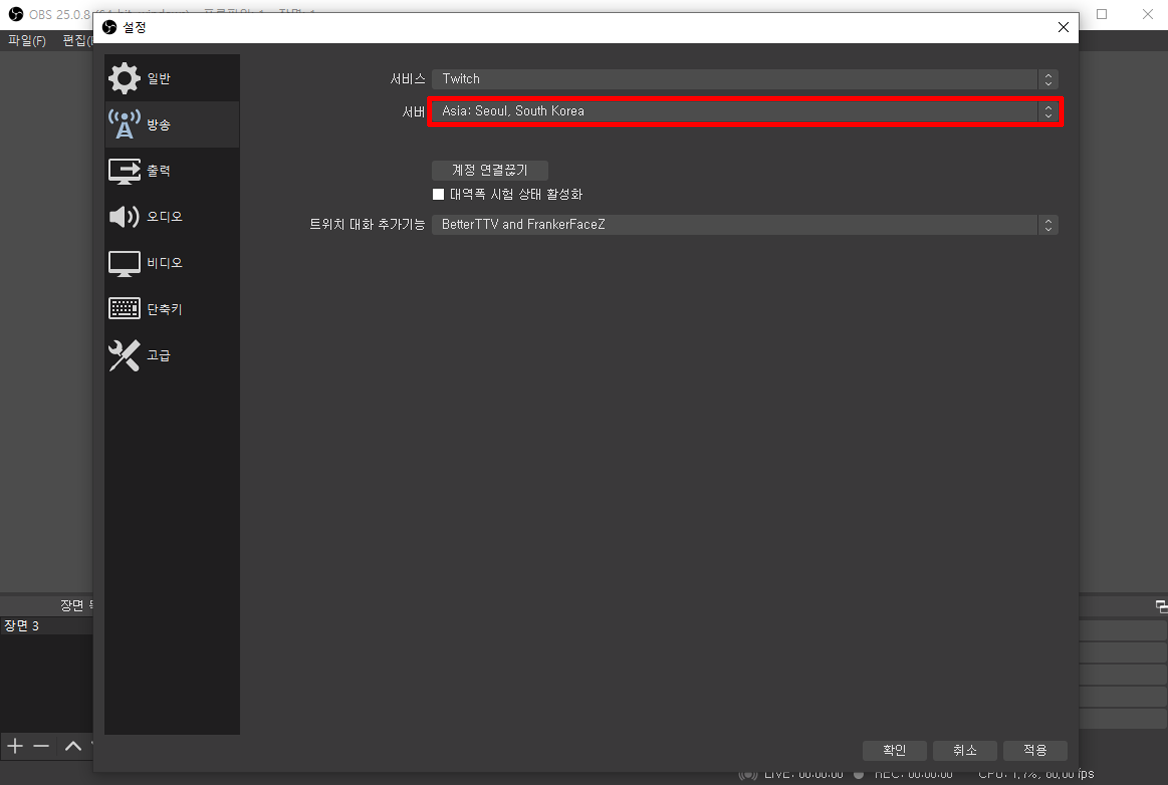Click the 오디오 label in settings sidebar
The height and width of the screenshot is (785, 1168).
click(165, 217)
